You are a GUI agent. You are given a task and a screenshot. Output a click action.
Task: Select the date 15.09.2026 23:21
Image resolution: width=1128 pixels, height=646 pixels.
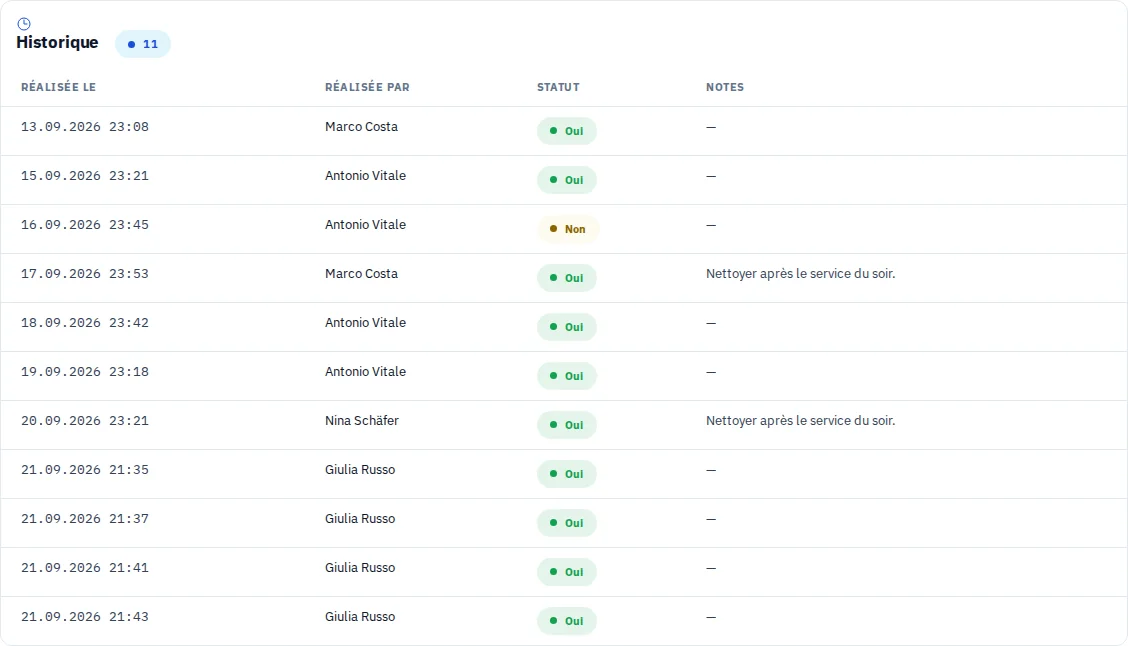[85, 176]
